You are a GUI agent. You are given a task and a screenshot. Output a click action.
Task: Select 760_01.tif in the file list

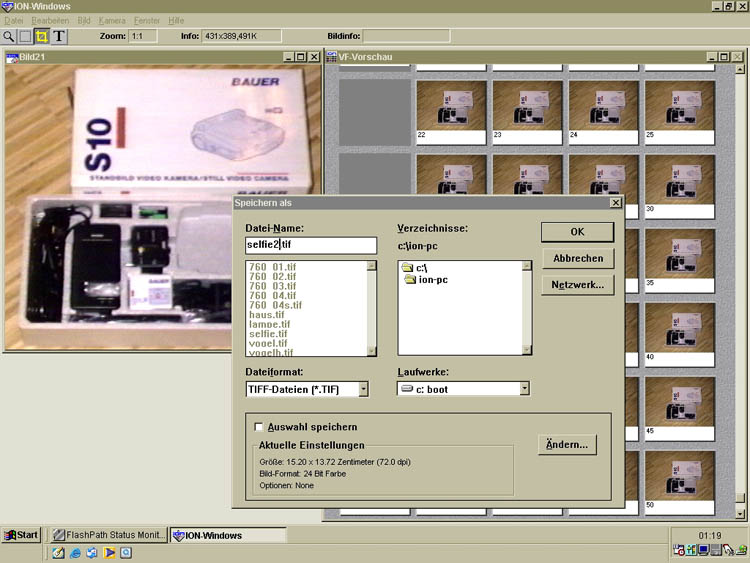(x=272, y=267)
